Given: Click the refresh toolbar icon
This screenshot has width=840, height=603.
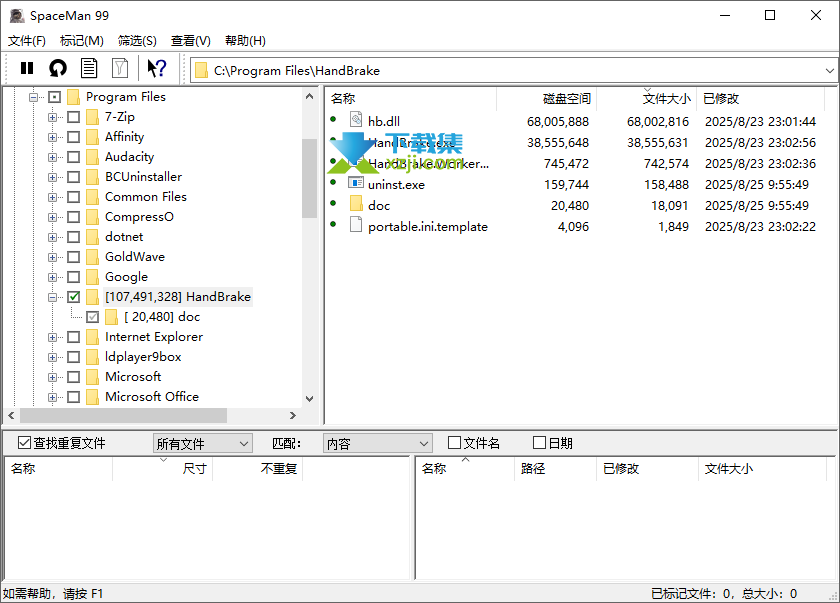Looking at the screenshot, I should (58, 68).
